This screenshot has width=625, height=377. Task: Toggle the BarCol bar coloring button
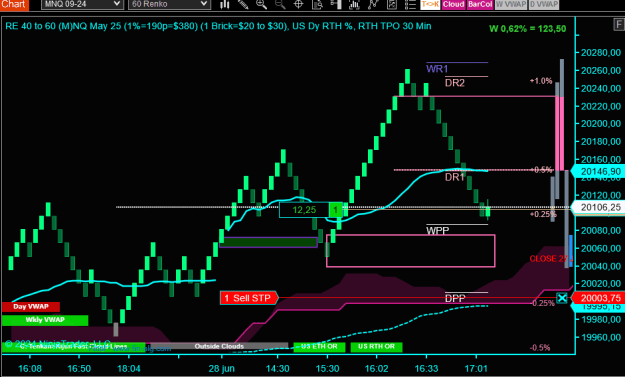pyautogui.click(x=480, y=4)
